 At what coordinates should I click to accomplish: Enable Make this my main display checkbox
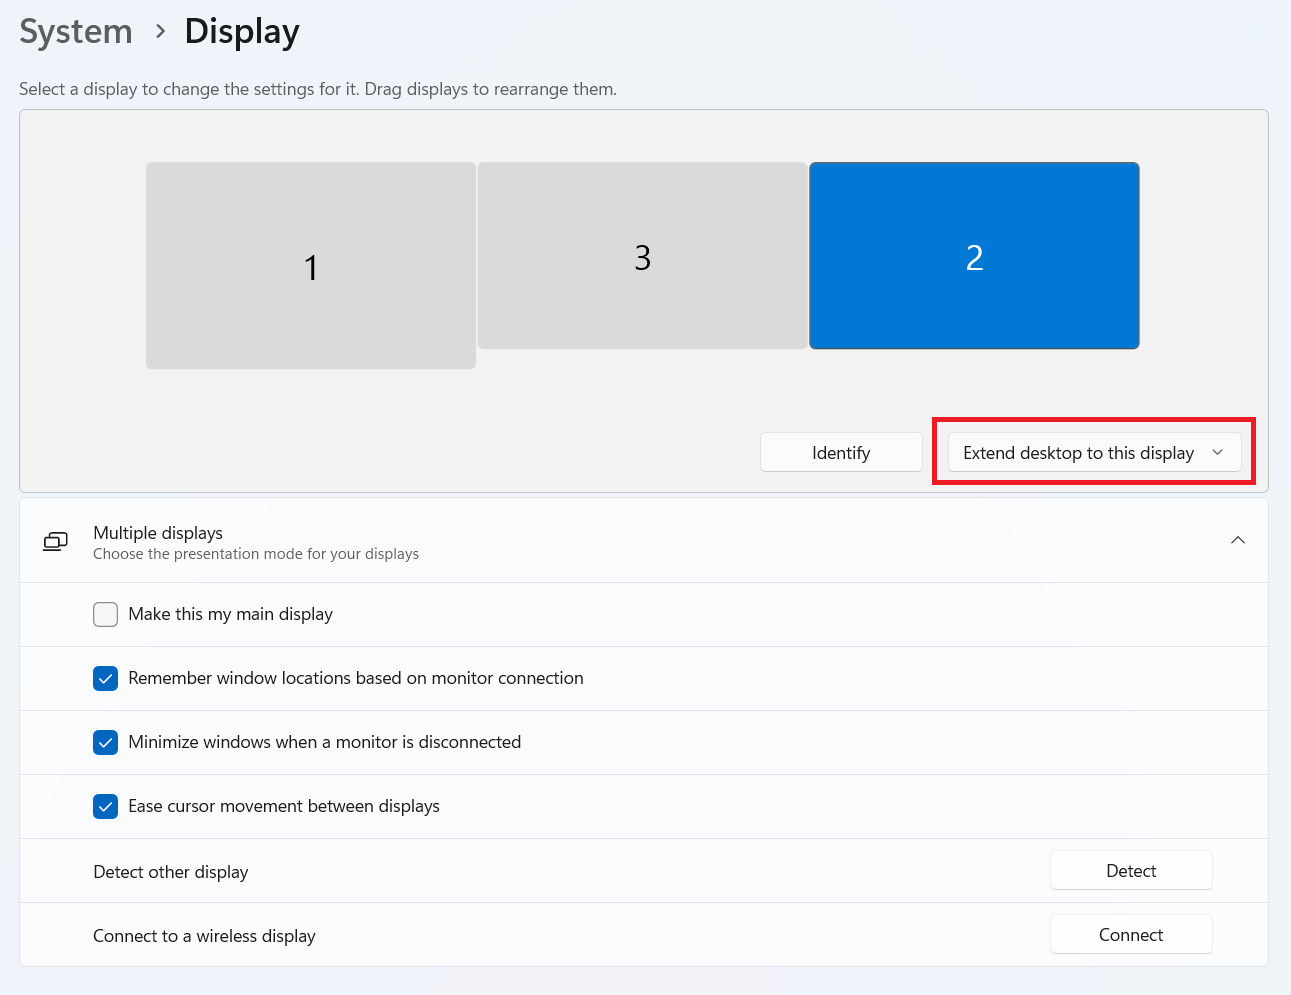pyautogui.click(x=106, y=614)
